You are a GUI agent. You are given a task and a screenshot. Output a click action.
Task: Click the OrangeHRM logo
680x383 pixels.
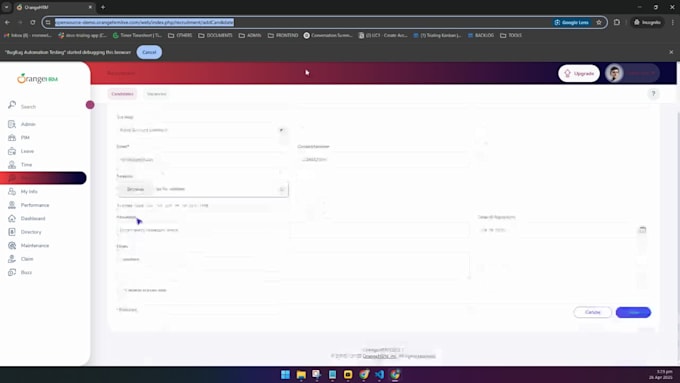(38, 79)
